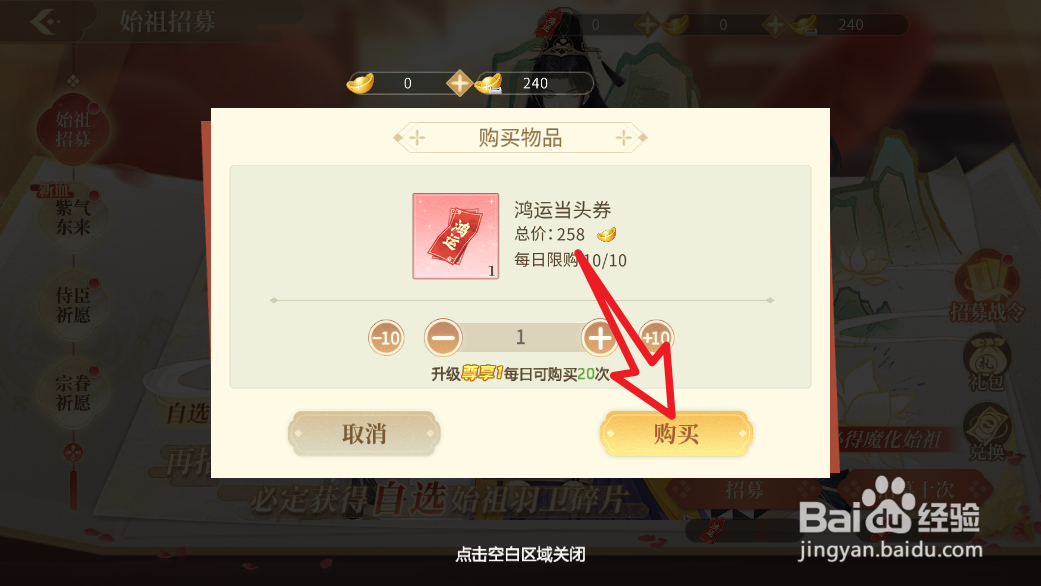Screen dimensions: 1041x586
Task: Decrease quantity by ten with the -10 button
Action: tap(386, 338)
